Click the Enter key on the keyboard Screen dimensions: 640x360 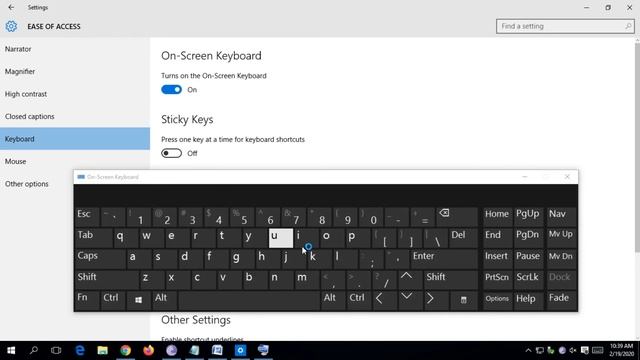(443, 258)
